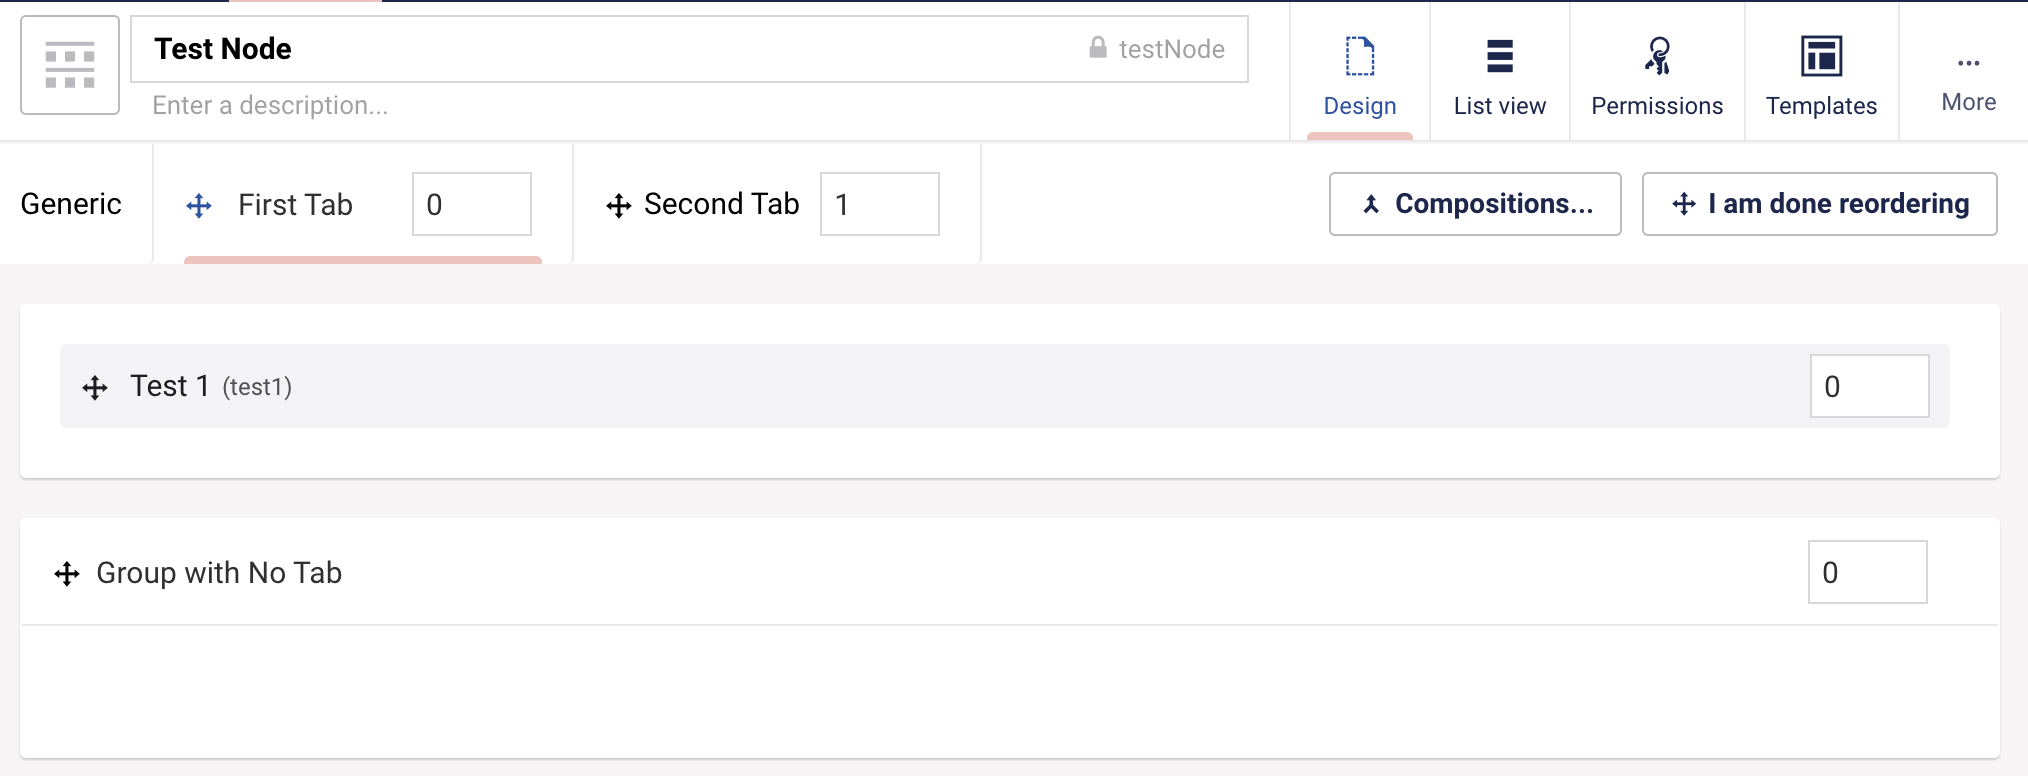Switch to the Second Tab
This screenshot has width=2028, height=776.
tap(722, 204)
